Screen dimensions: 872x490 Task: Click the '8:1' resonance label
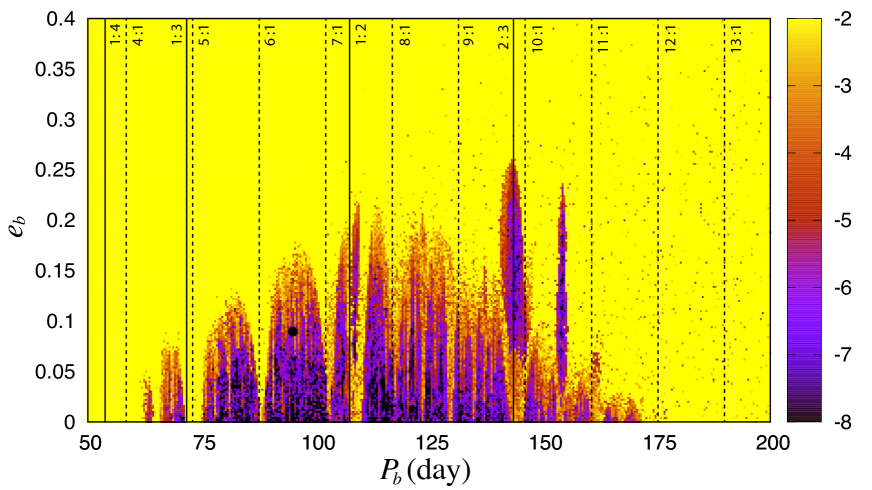pos(405,34)
